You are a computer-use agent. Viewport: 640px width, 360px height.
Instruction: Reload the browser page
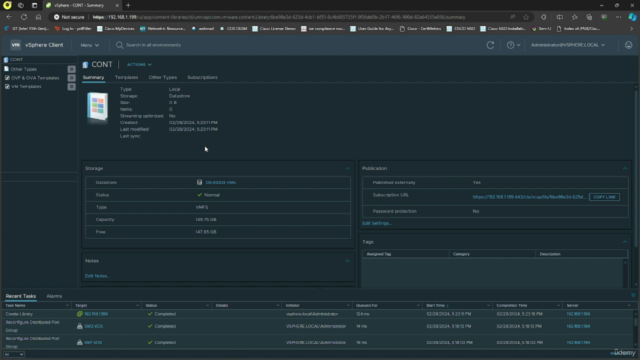point(24,17)
